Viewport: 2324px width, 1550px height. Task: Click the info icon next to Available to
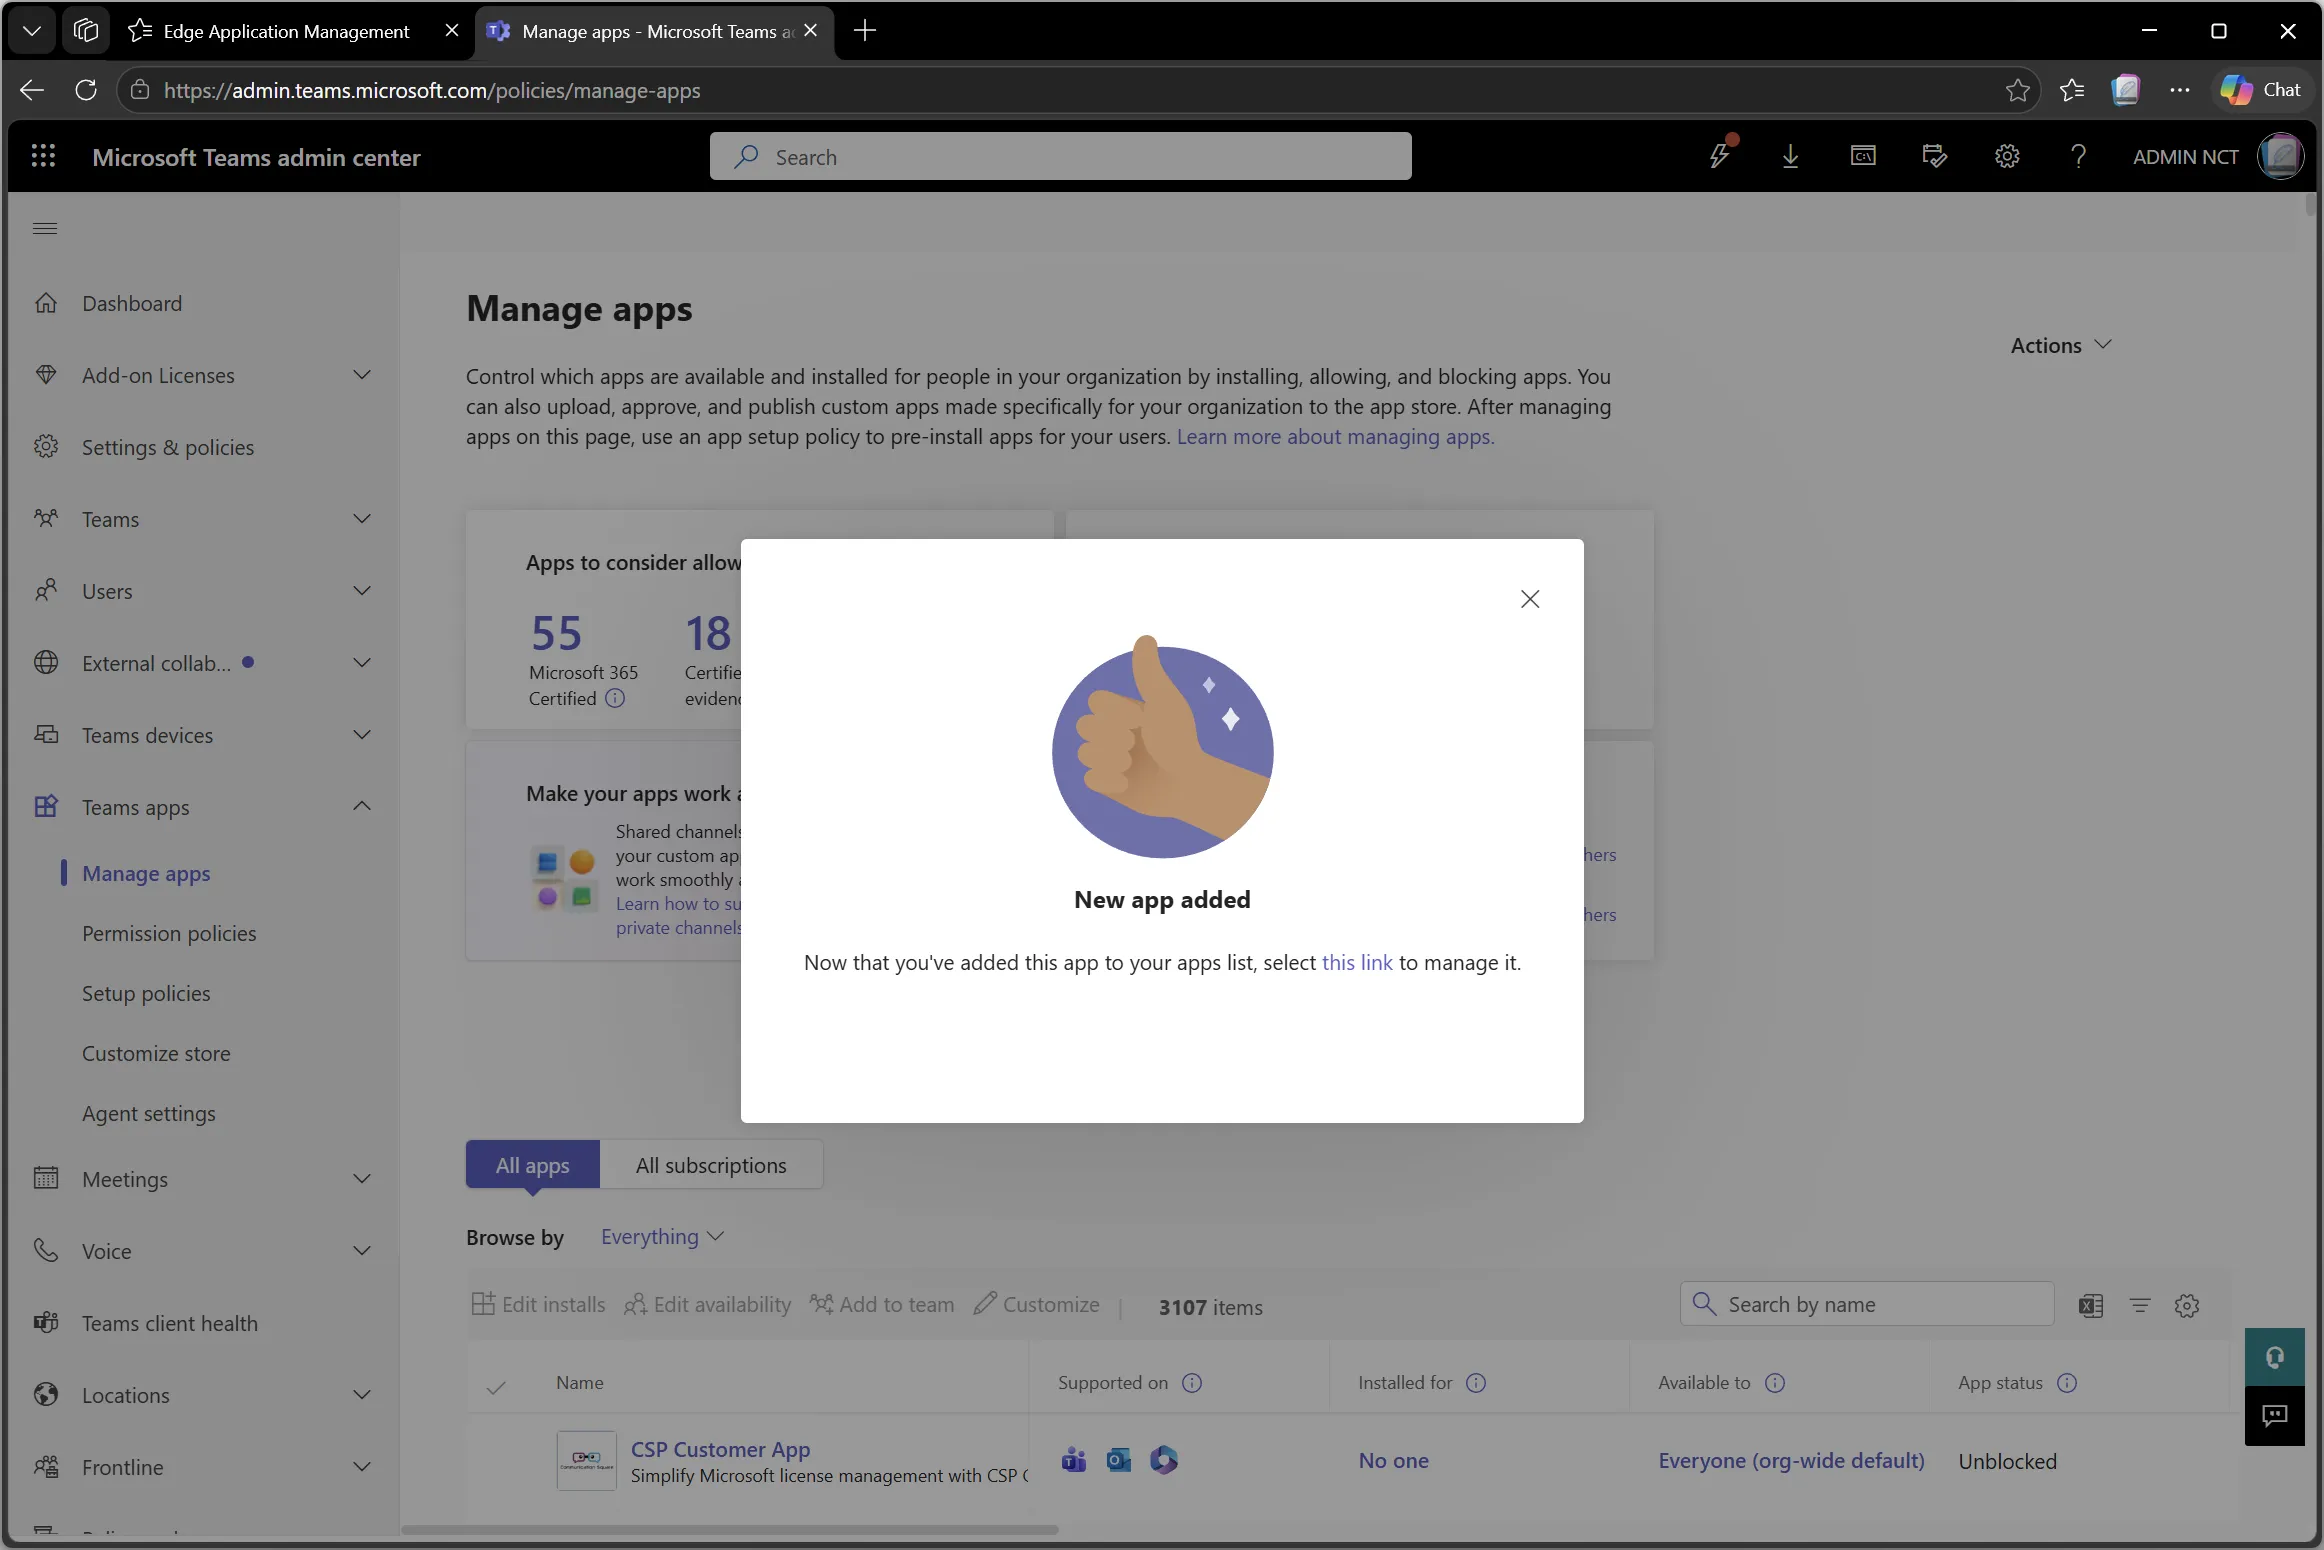(1775, 1382)
